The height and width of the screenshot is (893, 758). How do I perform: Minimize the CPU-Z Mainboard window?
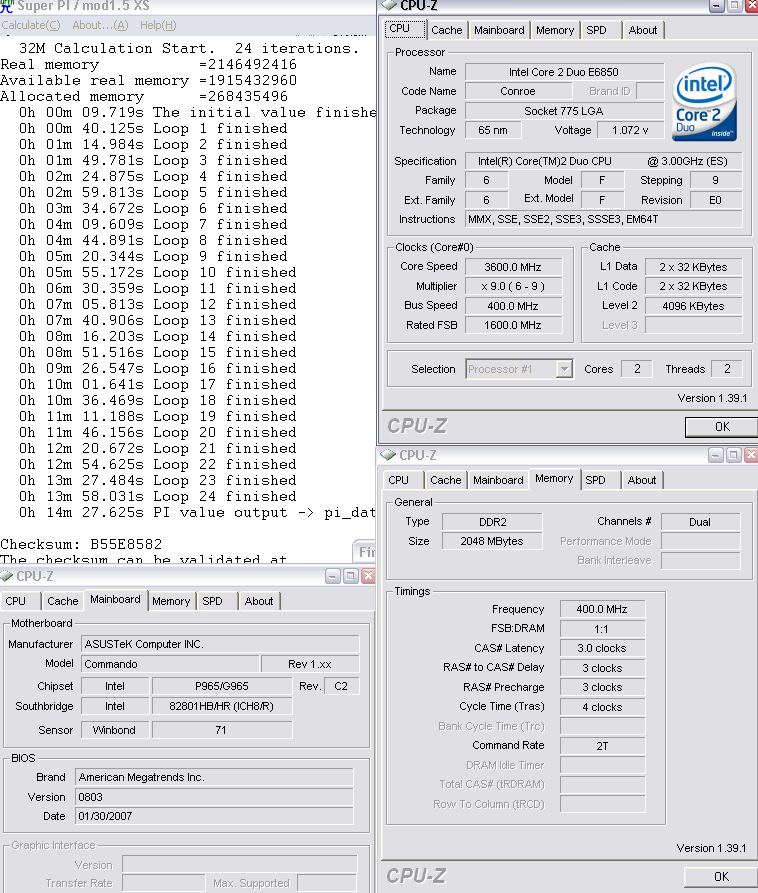click(332, 576)
